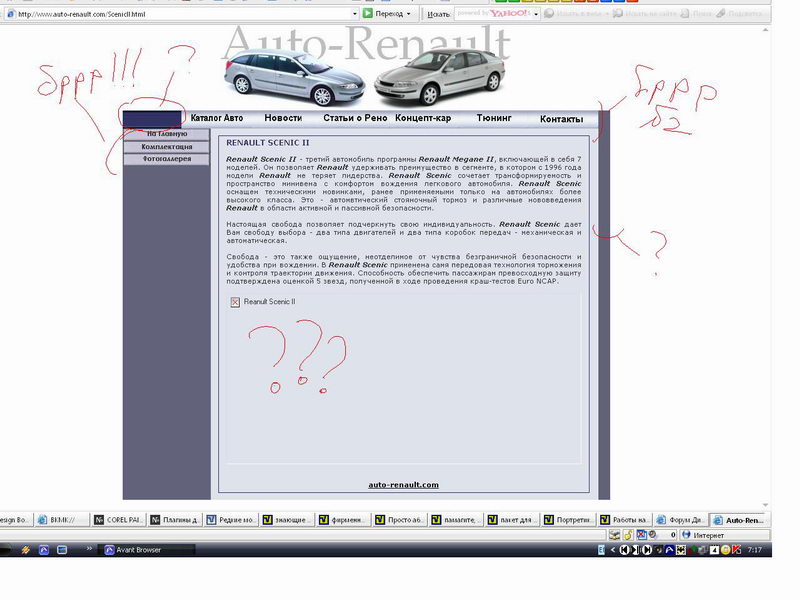Switch to the Работы на... browser tab

pyautogui.click(x=623, y=520)
